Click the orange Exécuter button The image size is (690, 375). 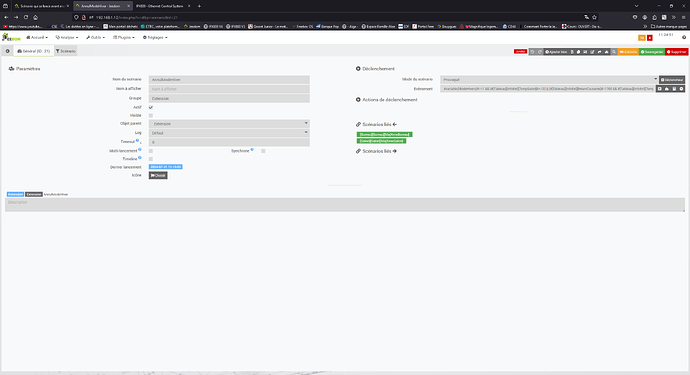point(628,51)
